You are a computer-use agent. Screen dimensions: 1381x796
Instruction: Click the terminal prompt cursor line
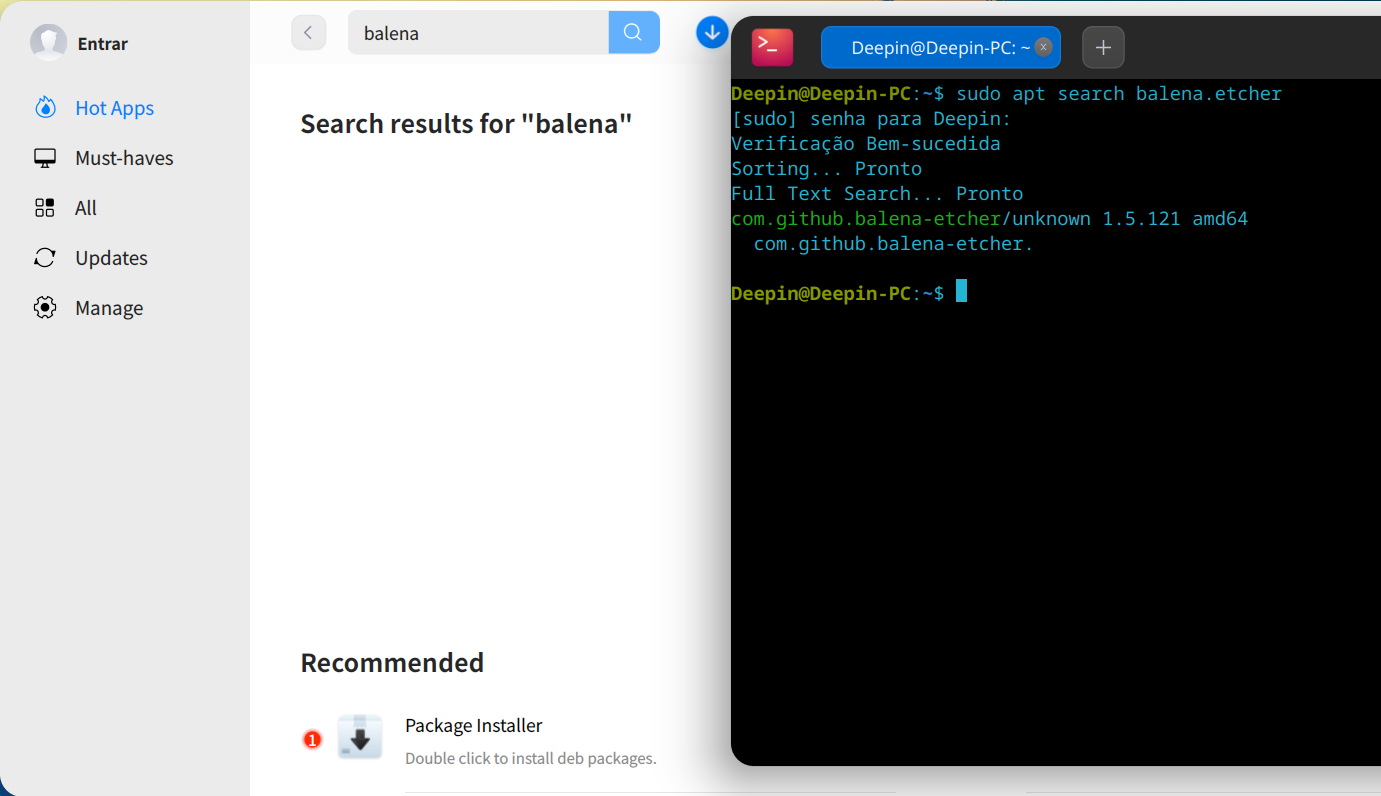click(849, 293)
